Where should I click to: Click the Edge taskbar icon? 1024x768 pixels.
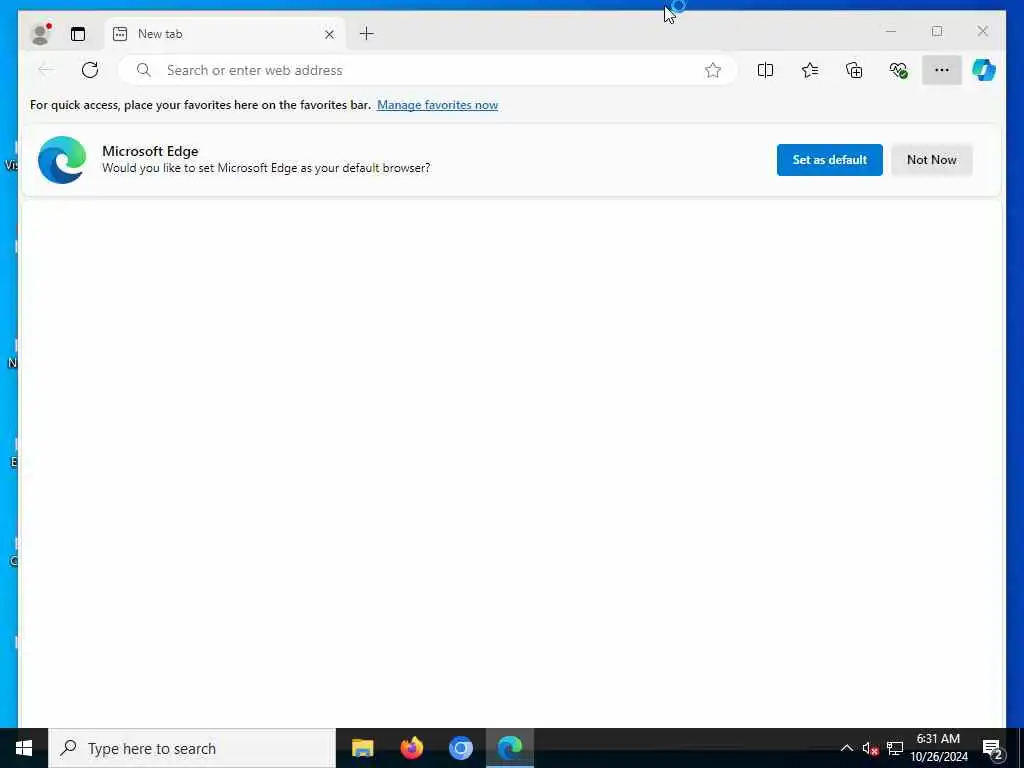pyautogui.click(x=509, y=748)
